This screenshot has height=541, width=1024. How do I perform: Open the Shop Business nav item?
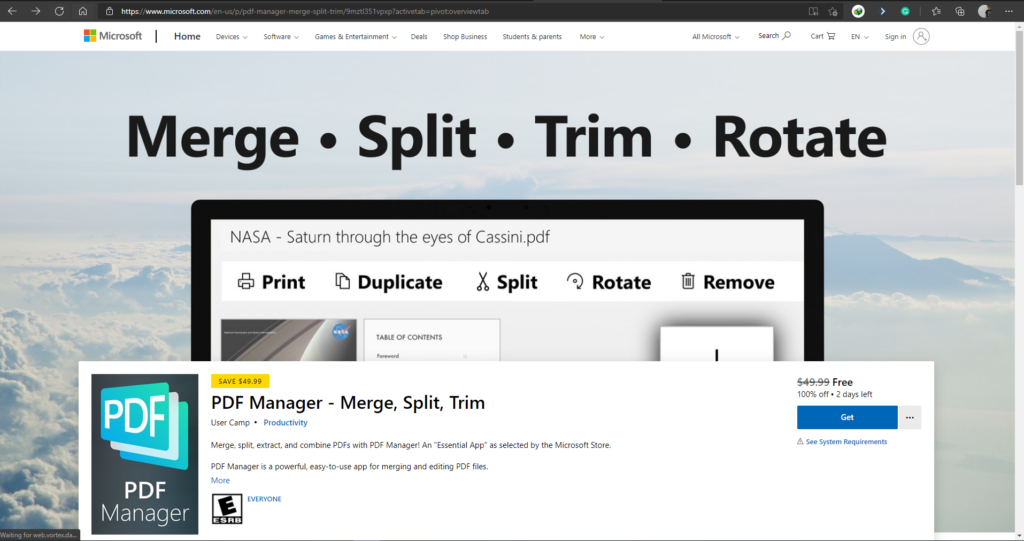[465, 37]
